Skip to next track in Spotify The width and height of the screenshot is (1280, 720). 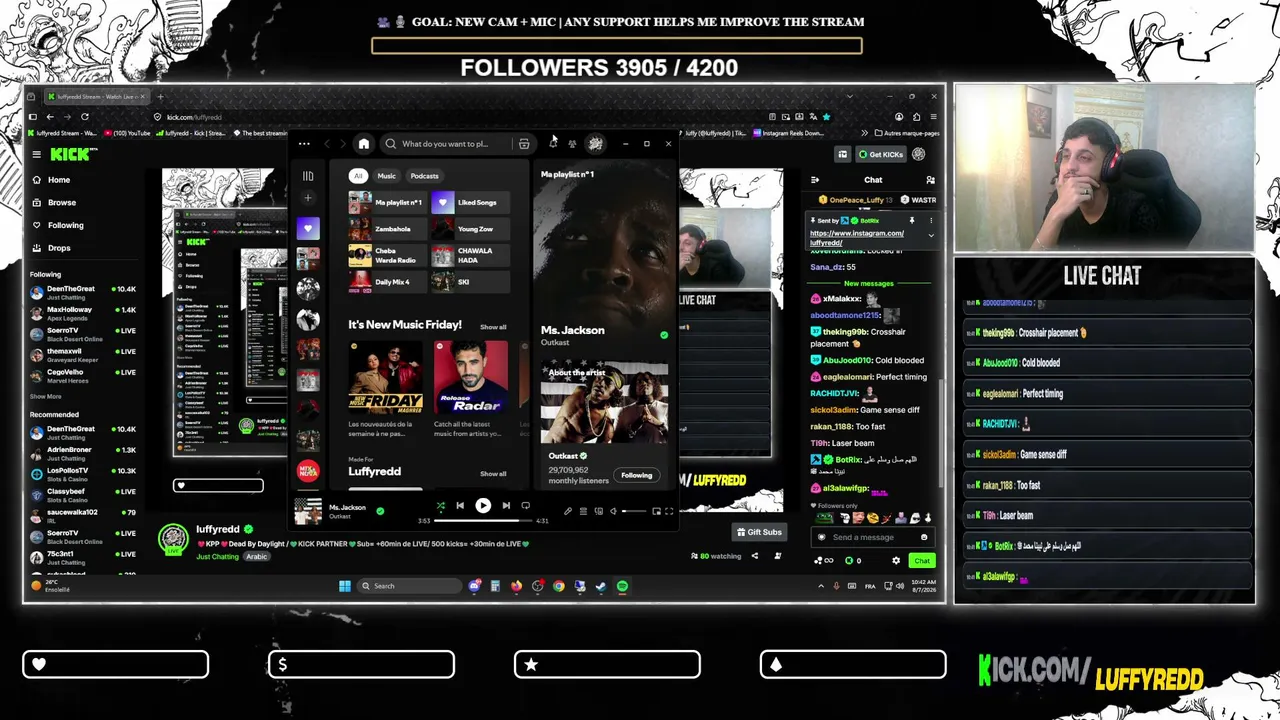coord(506,506)
